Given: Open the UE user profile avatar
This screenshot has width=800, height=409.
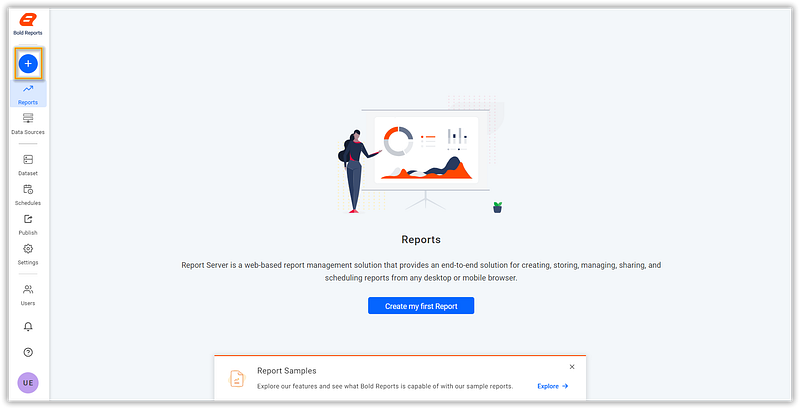Looking at the screenshot, I should click(28, 382).
